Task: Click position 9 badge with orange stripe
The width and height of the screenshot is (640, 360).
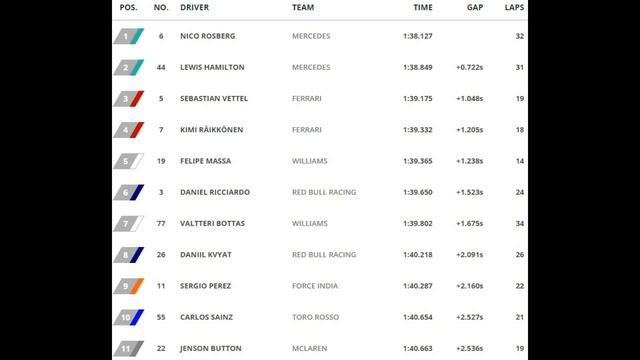Action: pos(129,286)
